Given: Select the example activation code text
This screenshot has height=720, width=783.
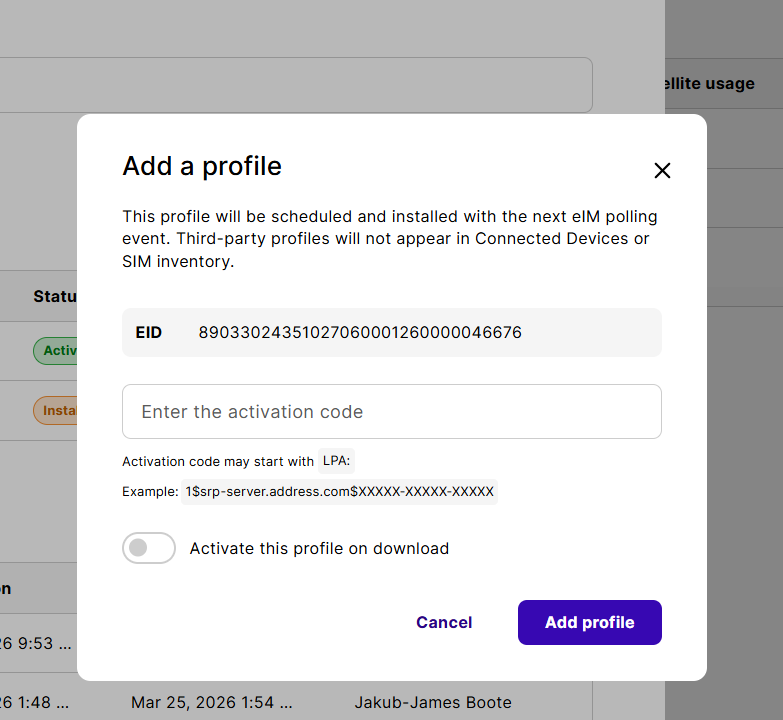Looking at the screenshot, I should (x=340, y=492).
